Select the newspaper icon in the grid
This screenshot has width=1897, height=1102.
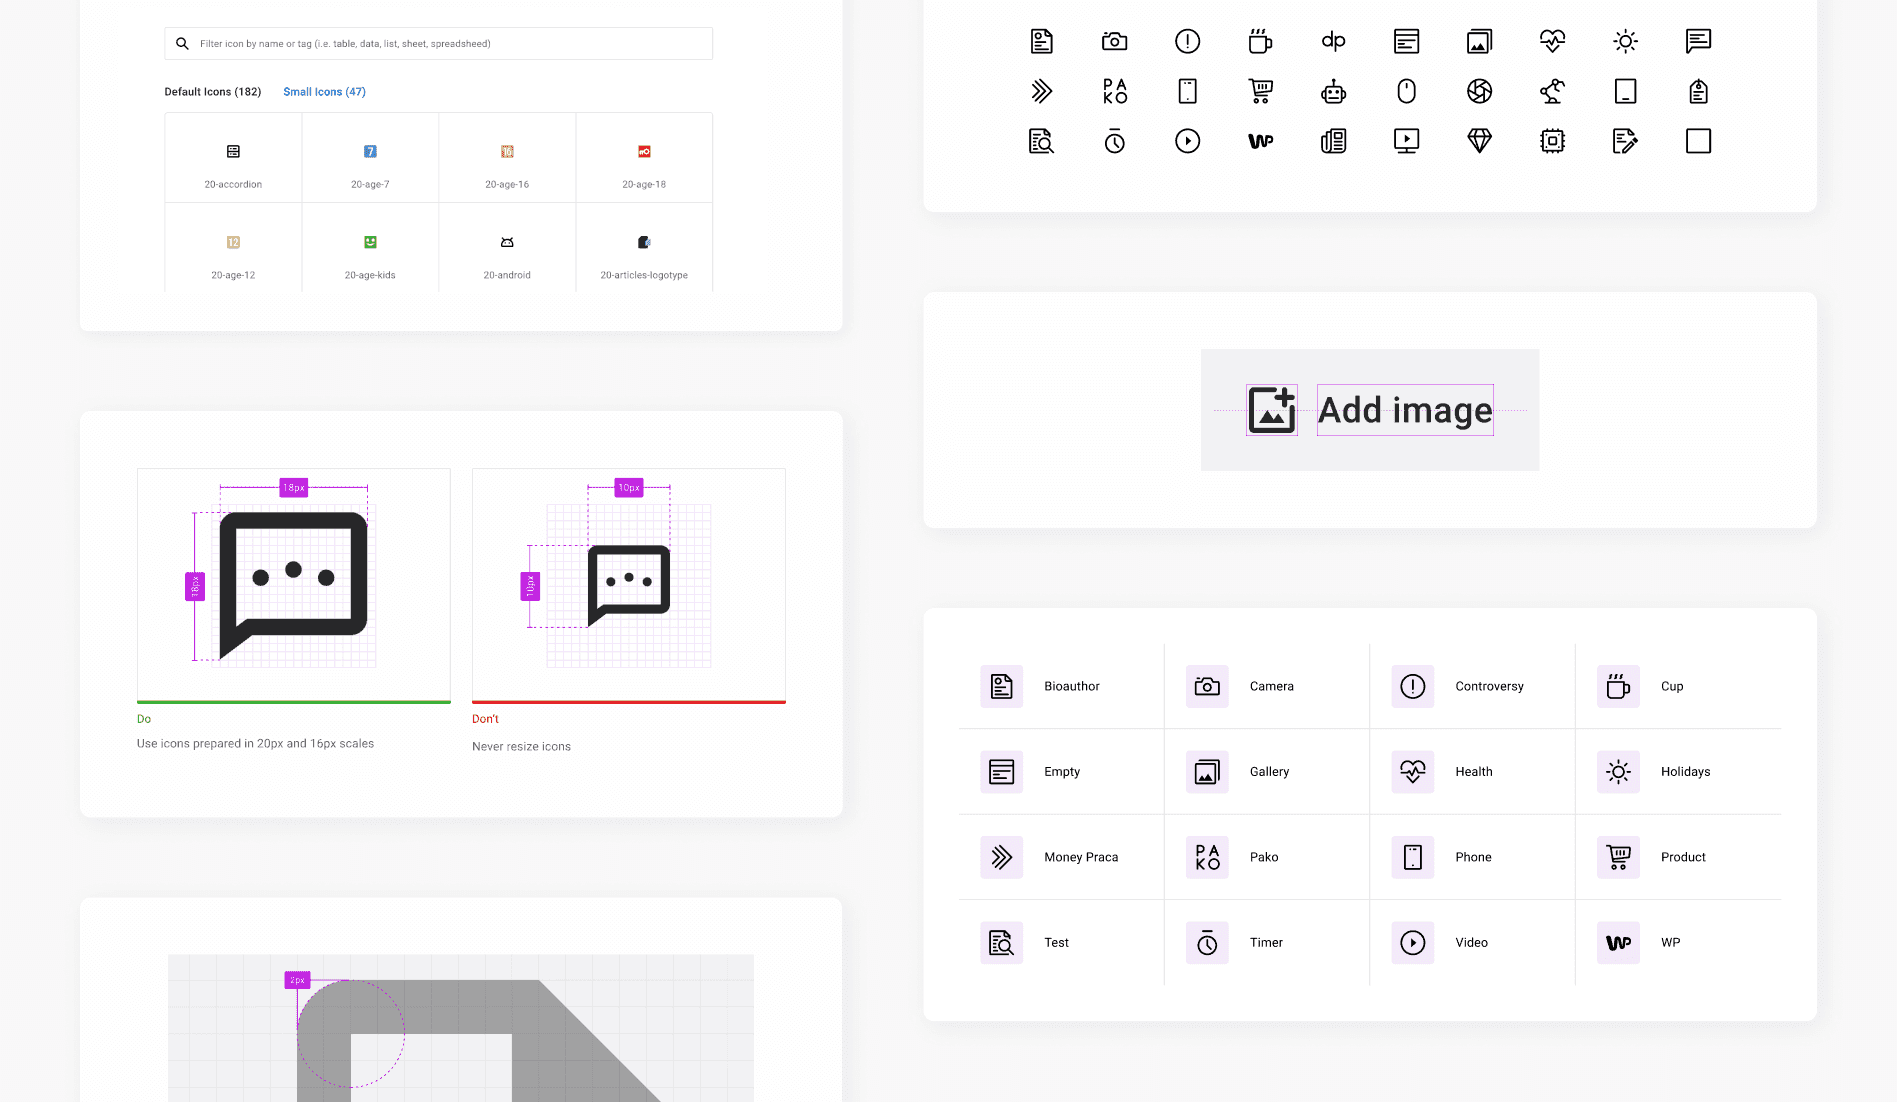[1333, 141]
